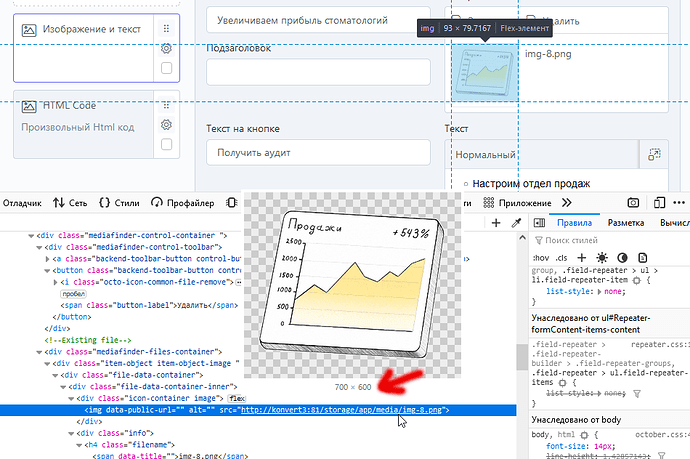Collapse the mediafinder-control-toolbar div node
690x459 pixels.
click(x=39, y=247)
